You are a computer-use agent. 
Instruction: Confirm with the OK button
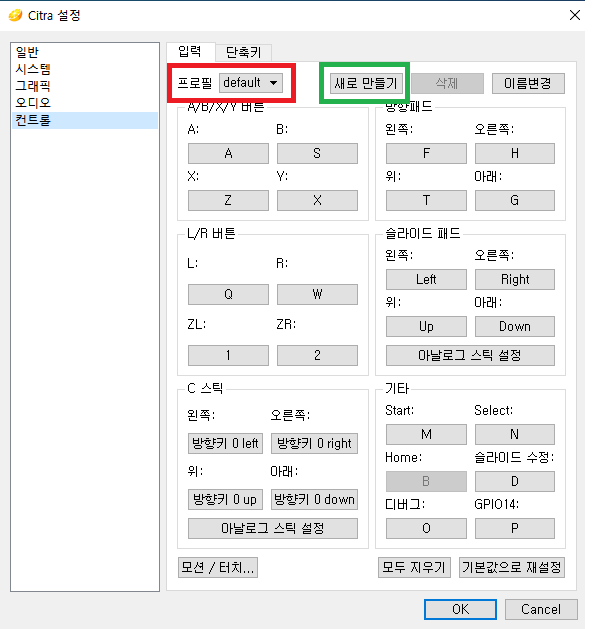click(x=460, y=609)
